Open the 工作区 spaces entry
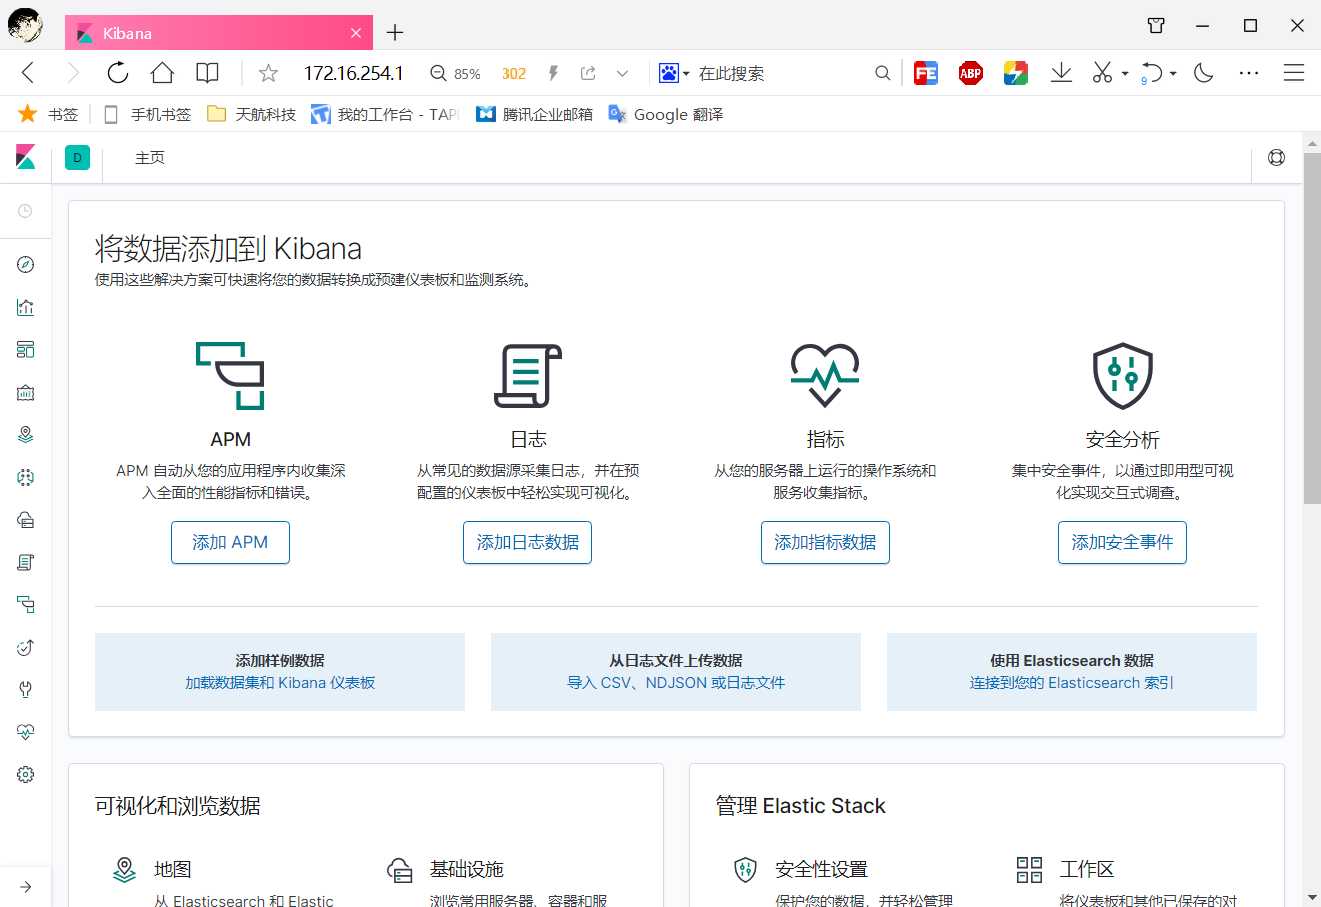Screen dimensions: 1321x907 point(1087,869)
